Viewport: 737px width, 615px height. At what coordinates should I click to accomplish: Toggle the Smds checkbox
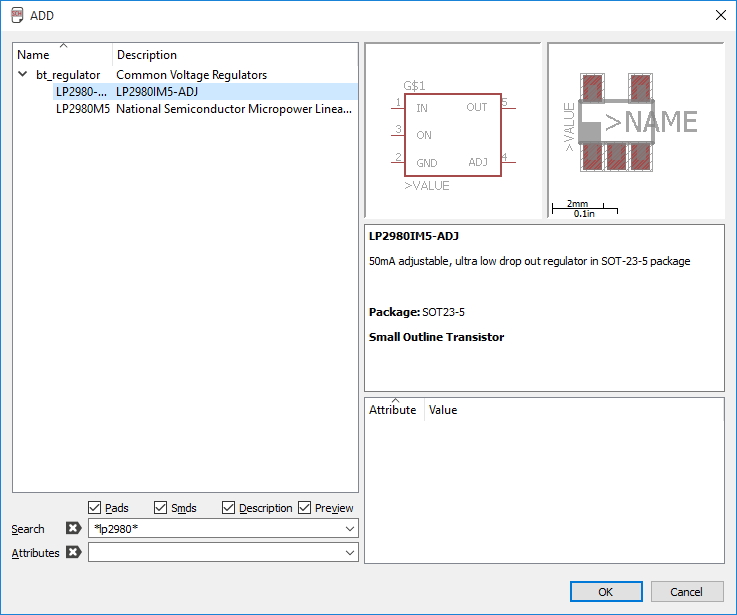tap(160, 507)
